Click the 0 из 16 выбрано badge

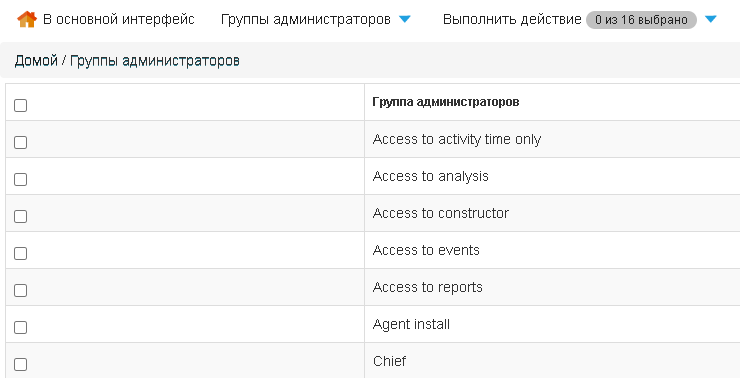(x=641, y=20)
